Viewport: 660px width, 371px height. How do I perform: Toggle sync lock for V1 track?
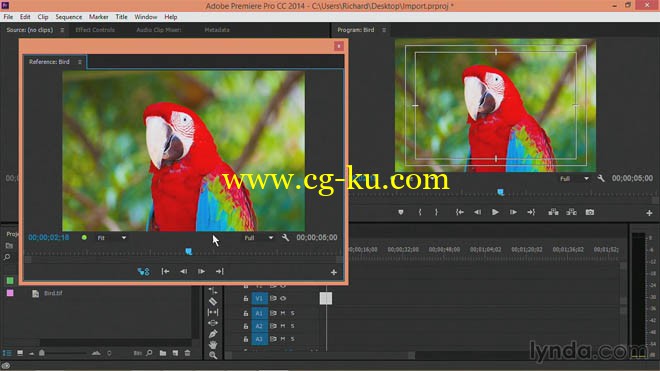pyautogui.click(x=273, y=299)
